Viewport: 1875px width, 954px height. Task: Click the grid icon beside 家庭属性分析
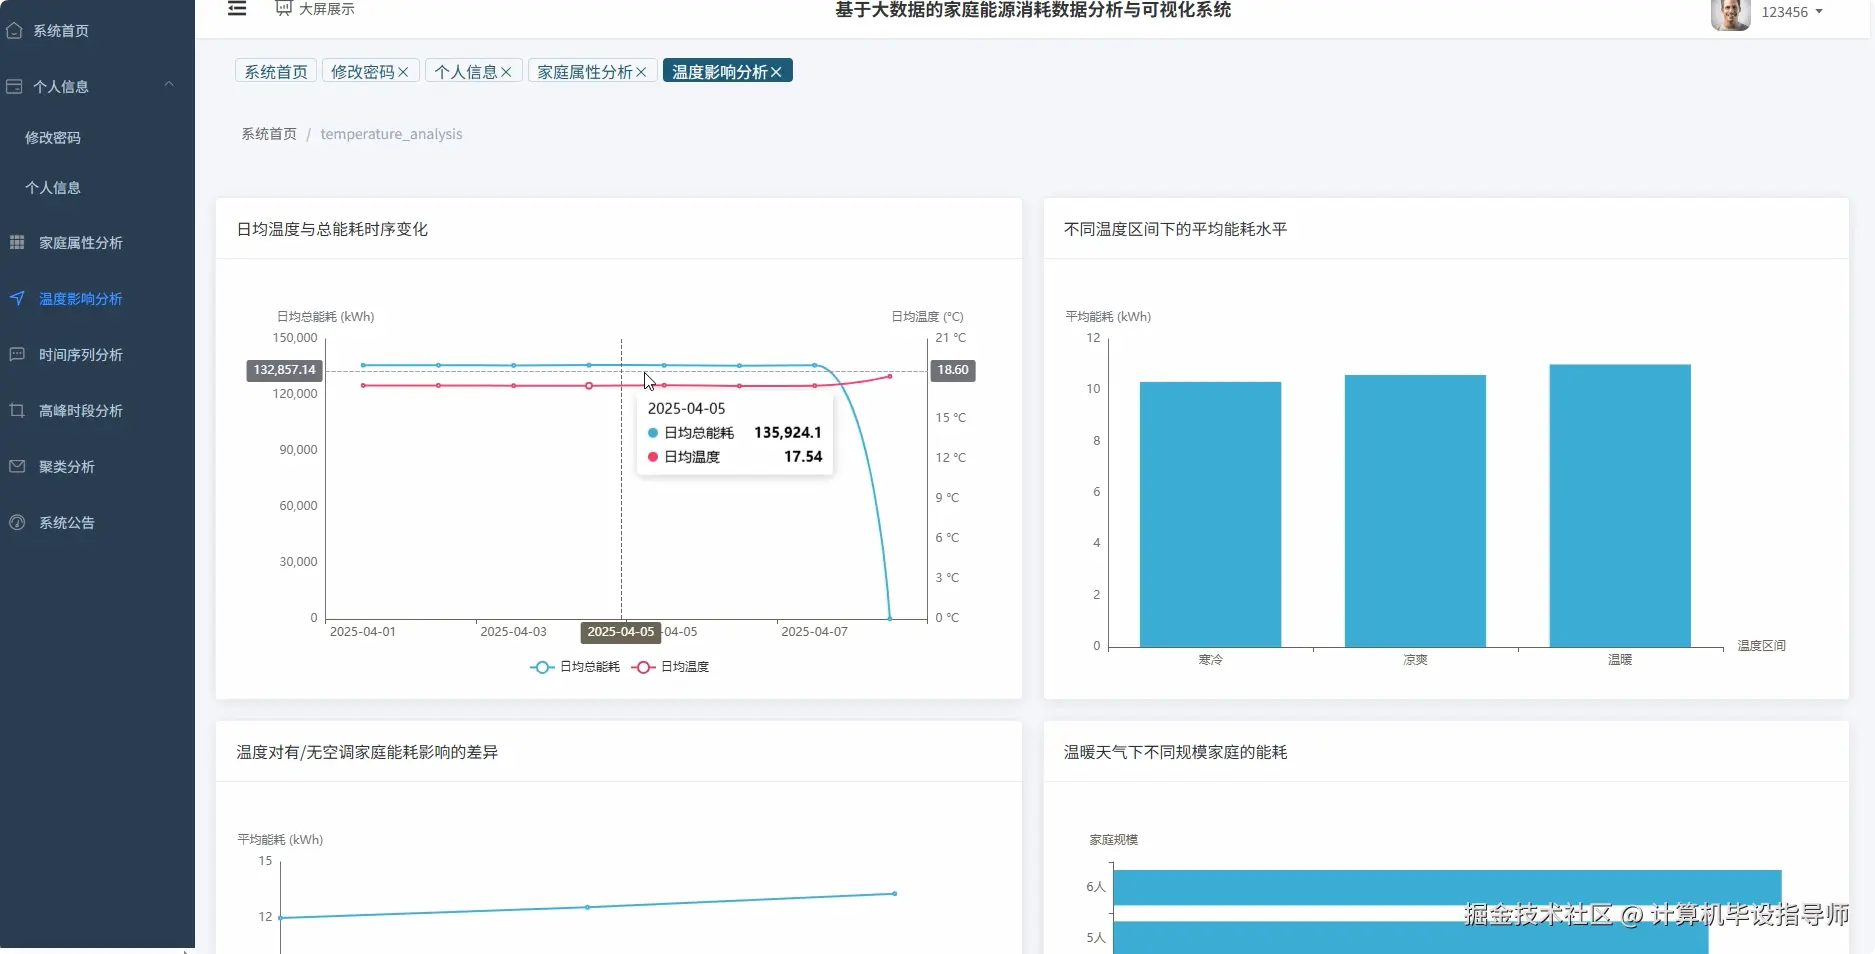pyautogui.click(x=17, y=242)
